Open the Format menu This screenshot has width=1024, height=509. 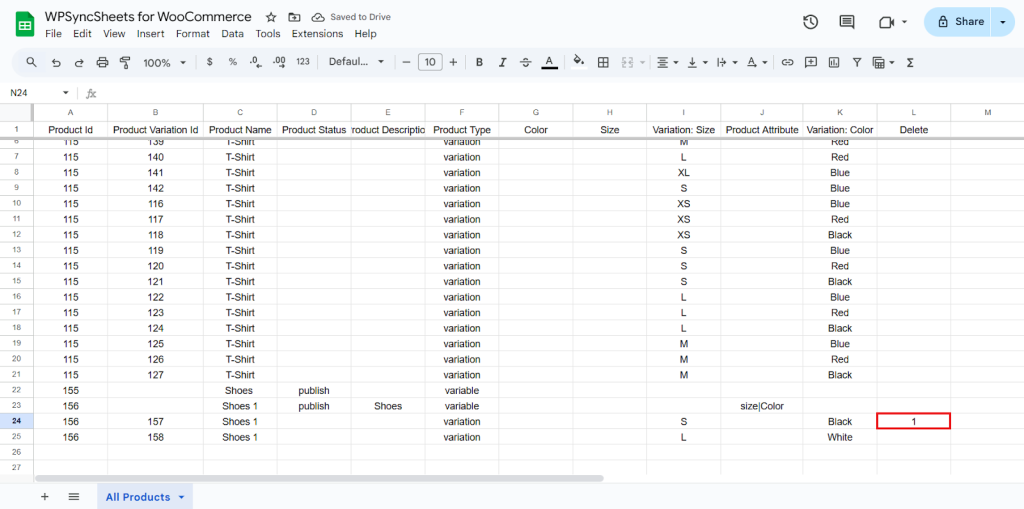193,34
